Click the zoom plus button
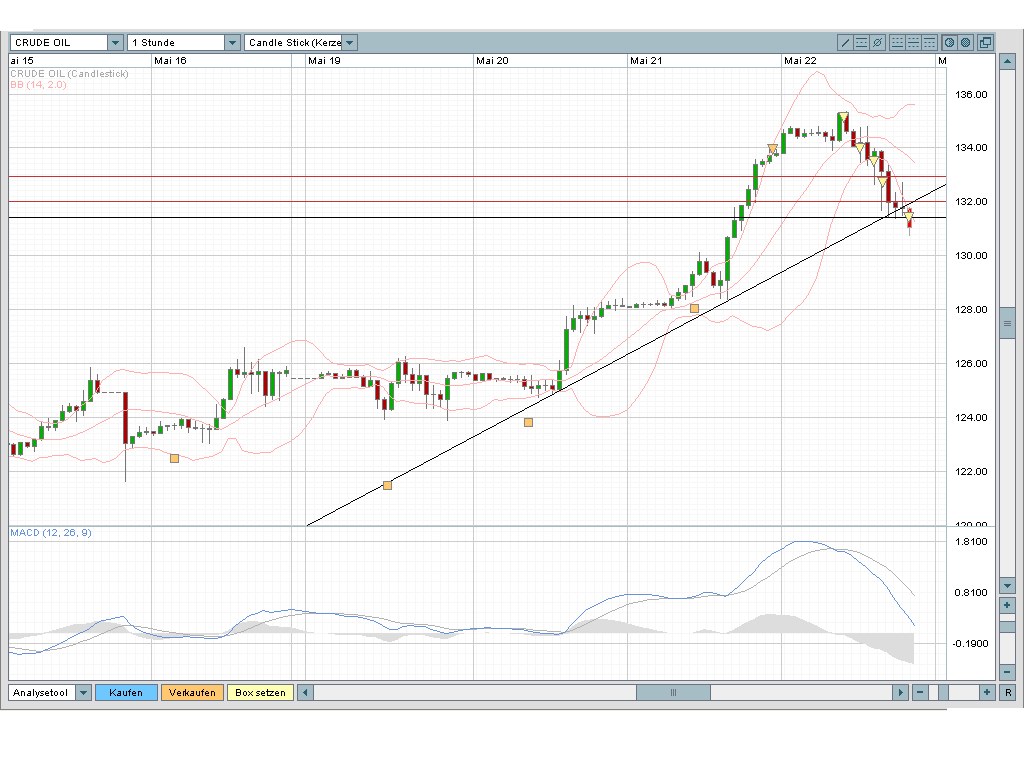1024x768 pixels. coord(987,693)
